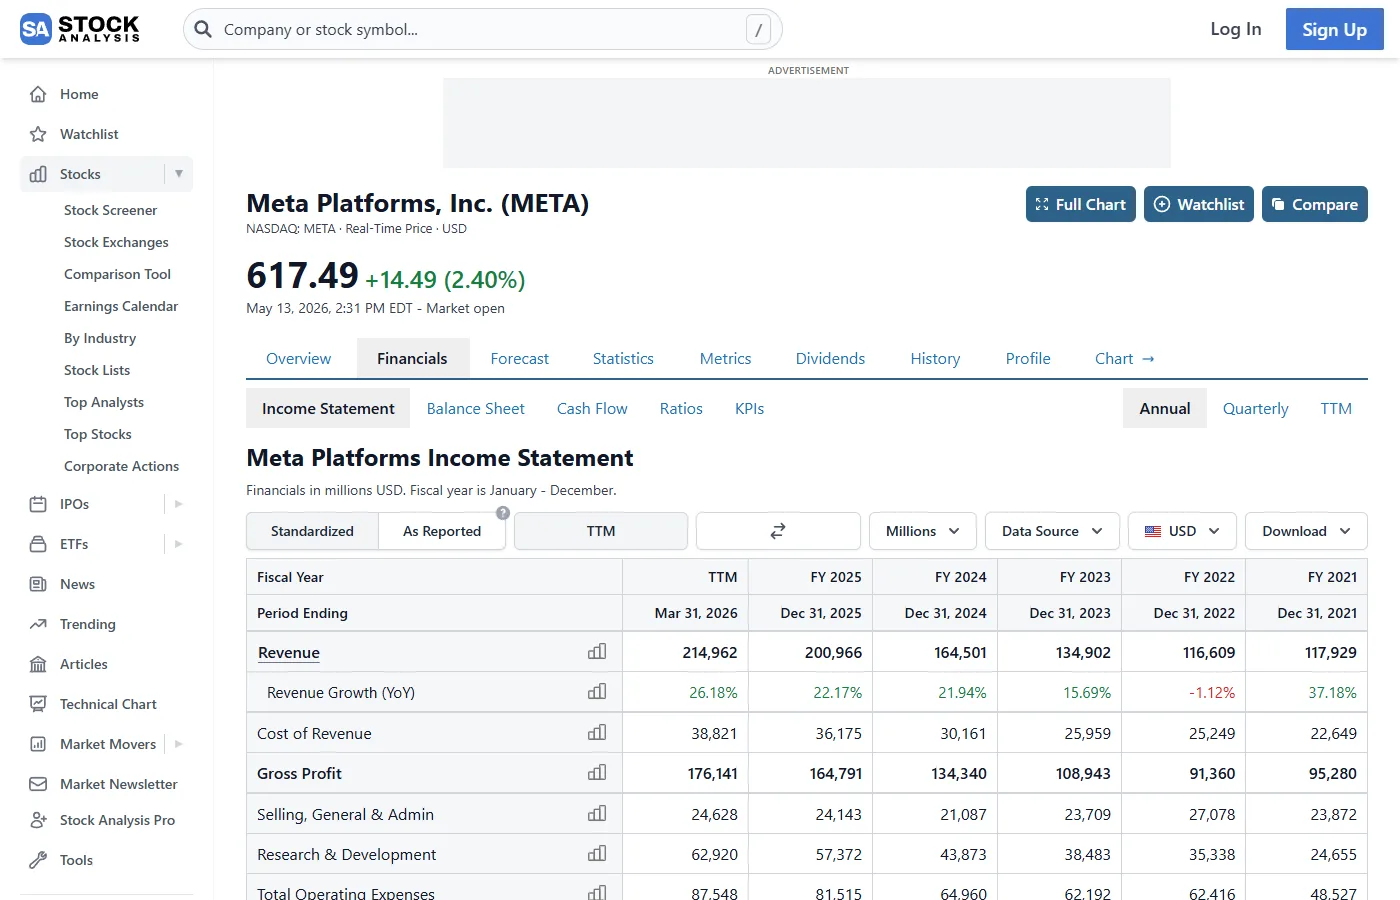Click the advertisement banner area

807,122
